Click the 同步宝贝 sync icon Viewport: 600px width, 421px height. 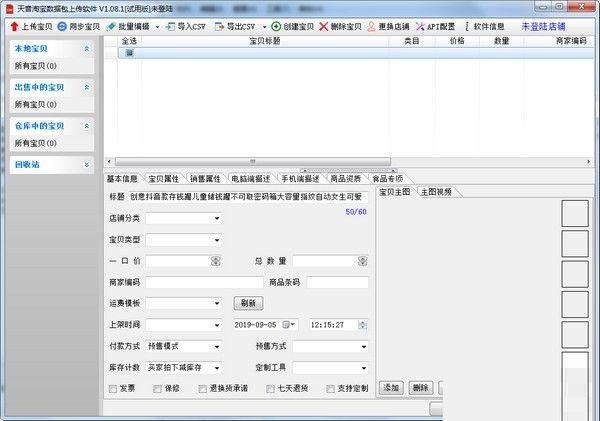click(63, 25)
